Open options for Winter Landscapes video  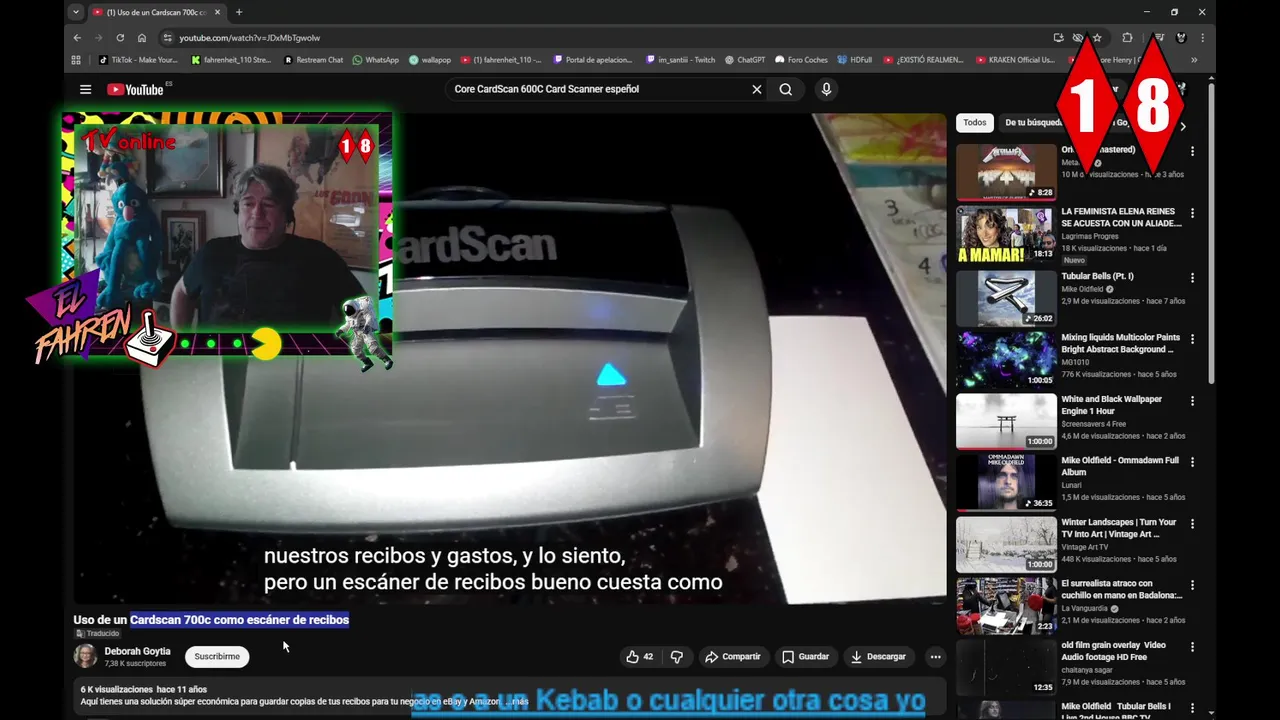(x=1192, y=524)
